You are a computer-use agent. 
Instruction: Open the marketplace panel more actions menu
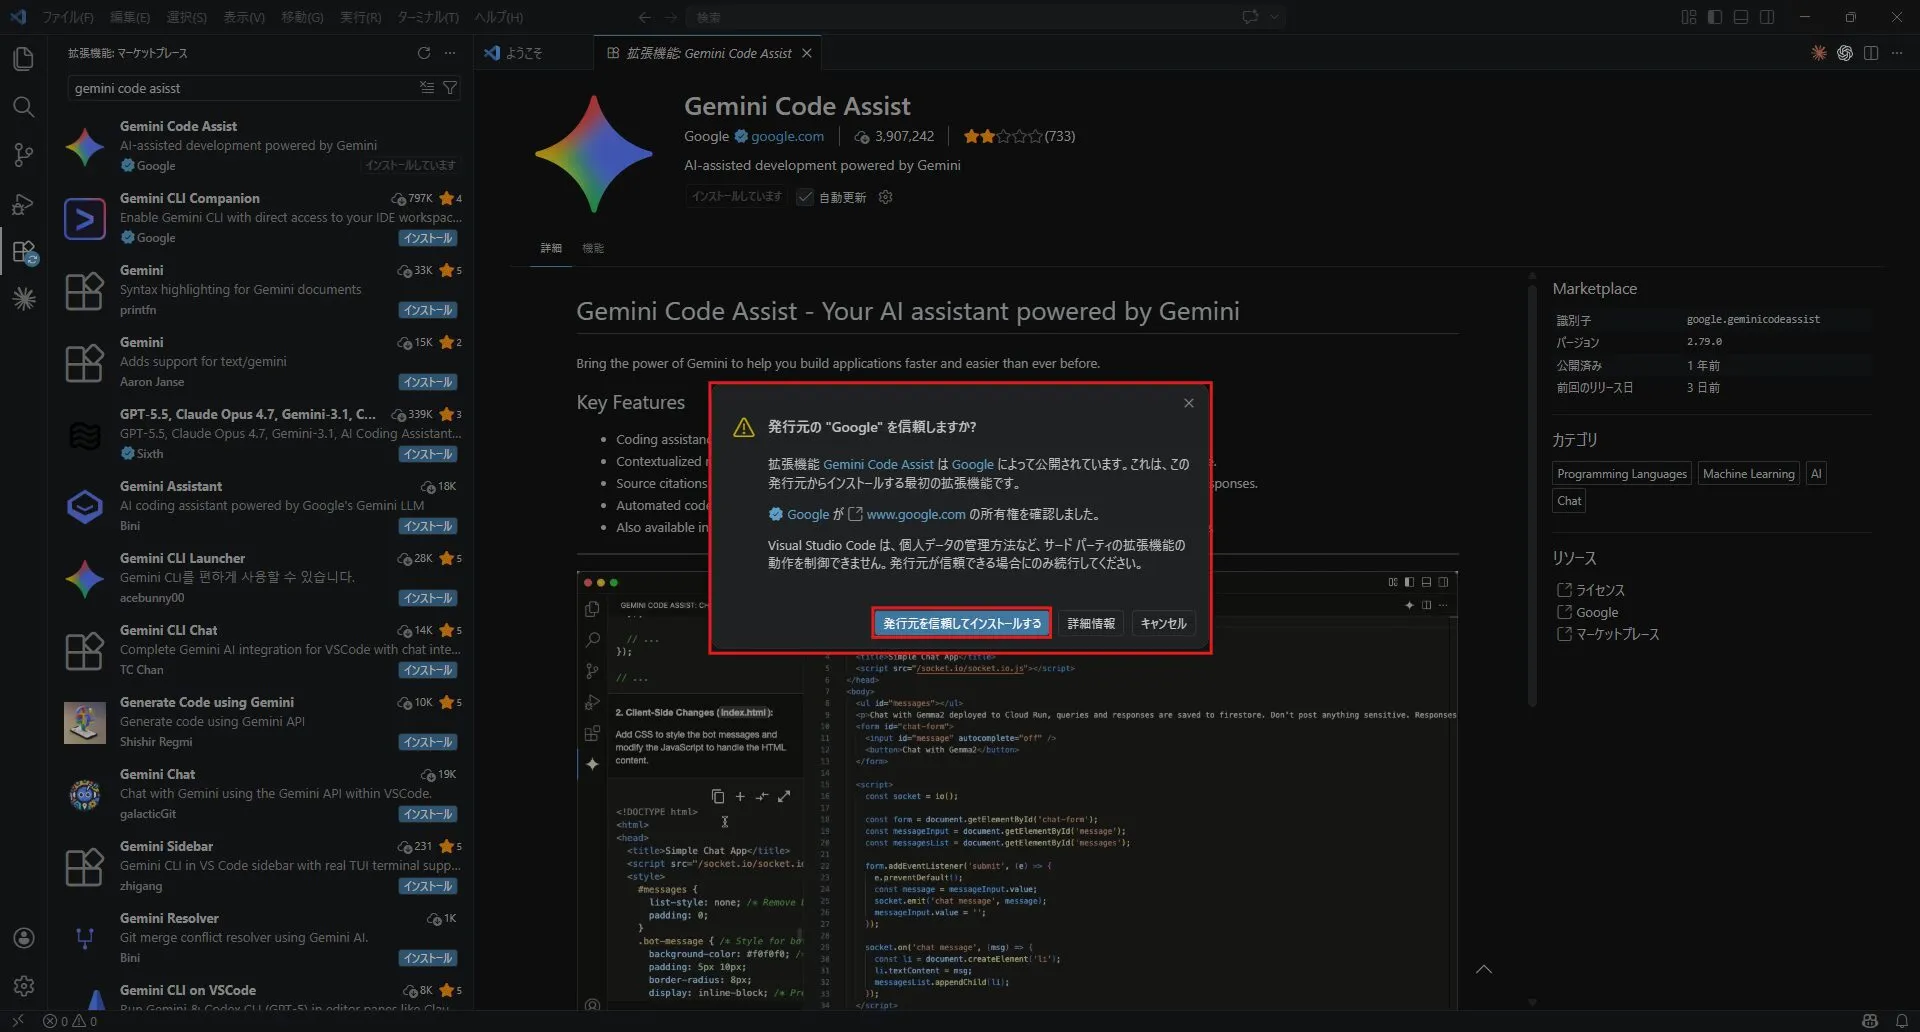click(x=450, y=53)
